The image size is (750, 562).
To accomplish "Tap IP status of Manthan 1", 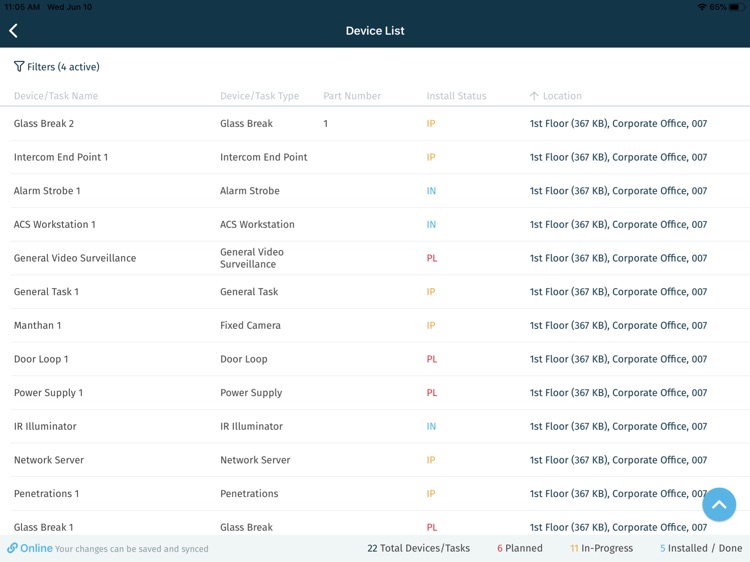I will 431,325.
